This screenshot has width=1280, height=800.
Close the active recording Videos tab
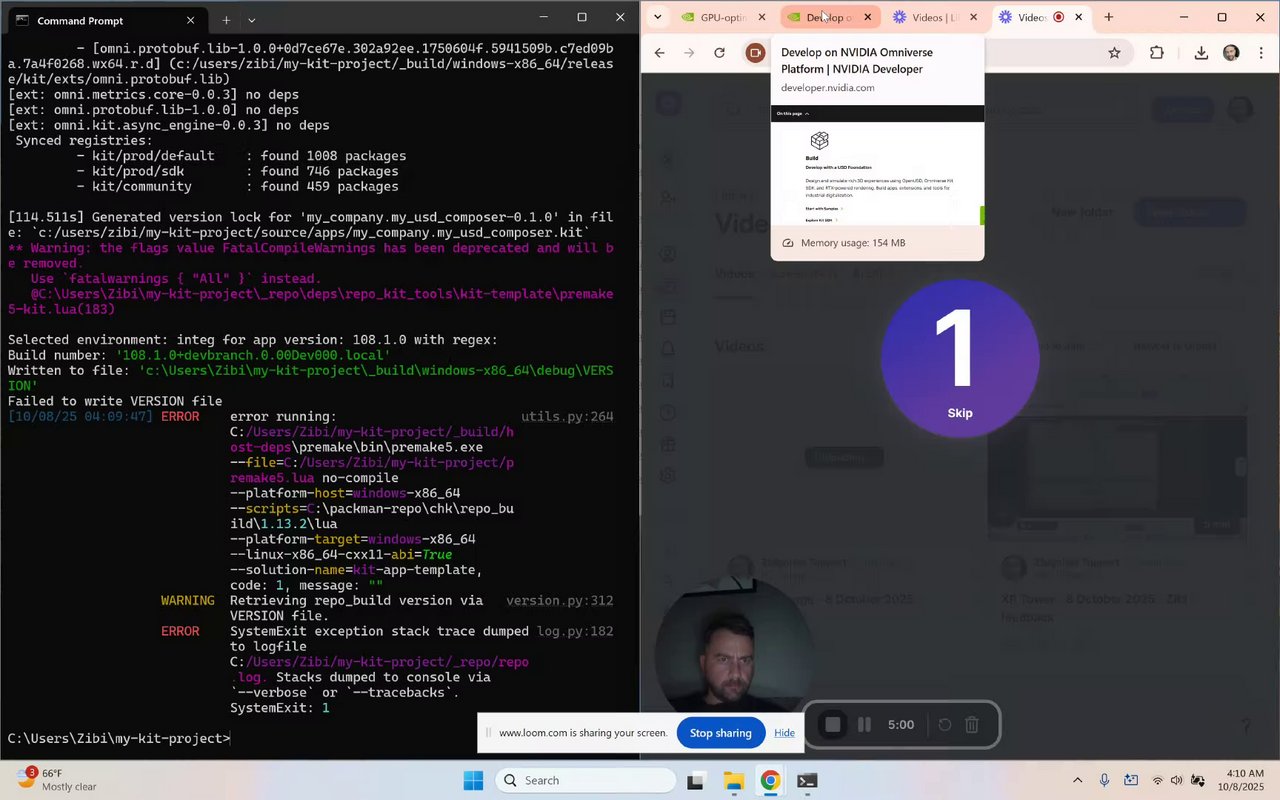click(1079, 17)
